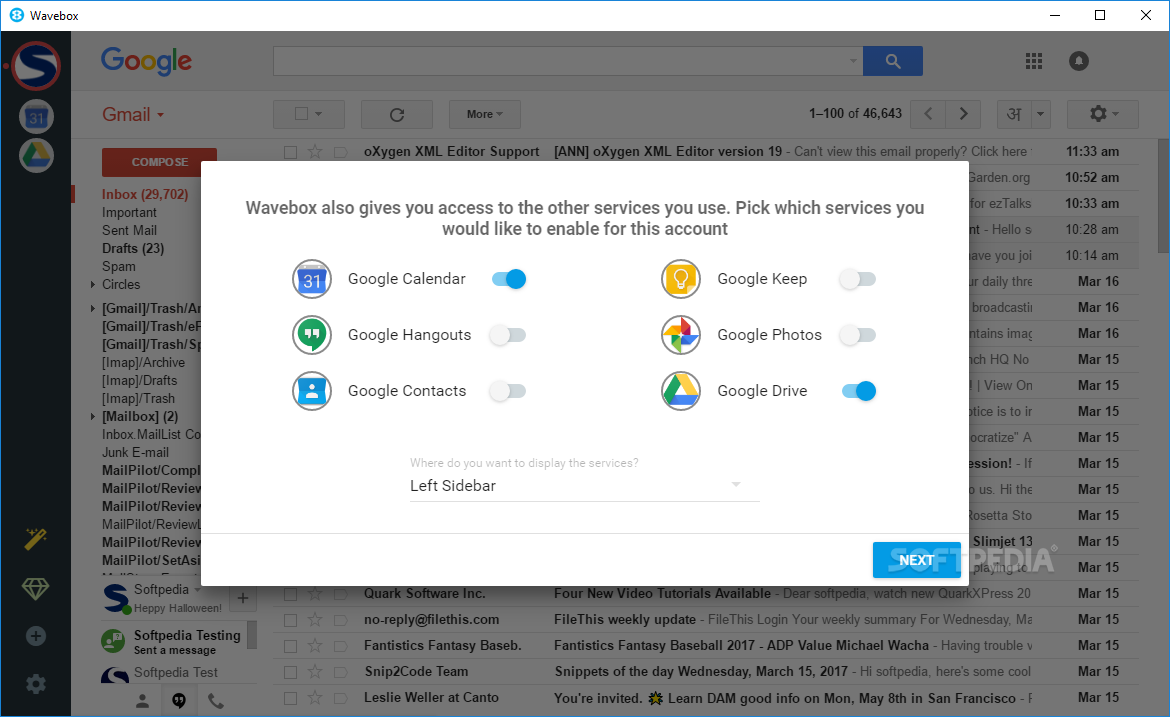1170x717 pixels.
Task: Open the Gmail switcher dropdown
Action: [x=133, y=115]
